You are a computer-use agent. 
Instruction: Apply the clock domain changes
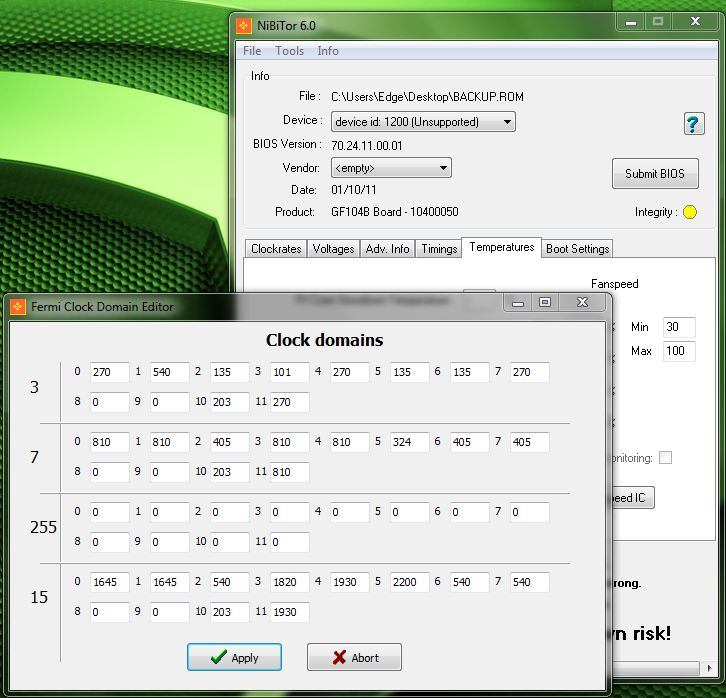234,657
